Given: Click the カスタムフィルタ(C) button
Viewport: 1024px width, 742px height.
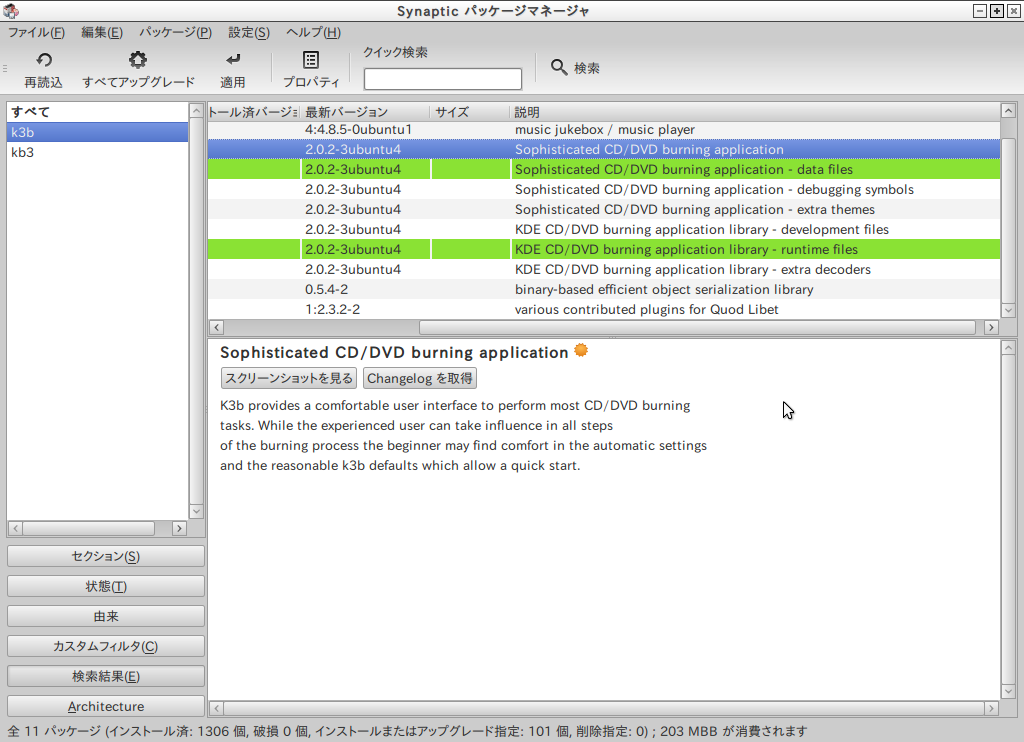Looking at the screenshot, I should (106, 647).
